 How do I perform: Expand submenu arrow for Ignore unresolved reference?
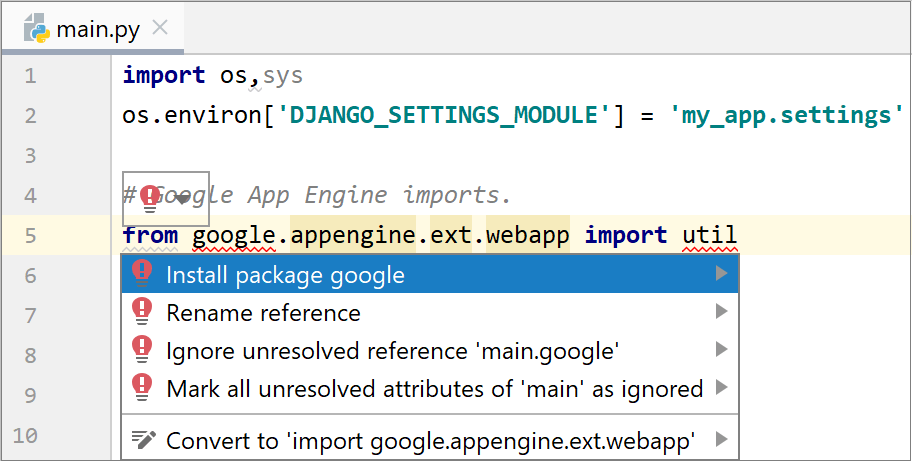pos(720,350)
